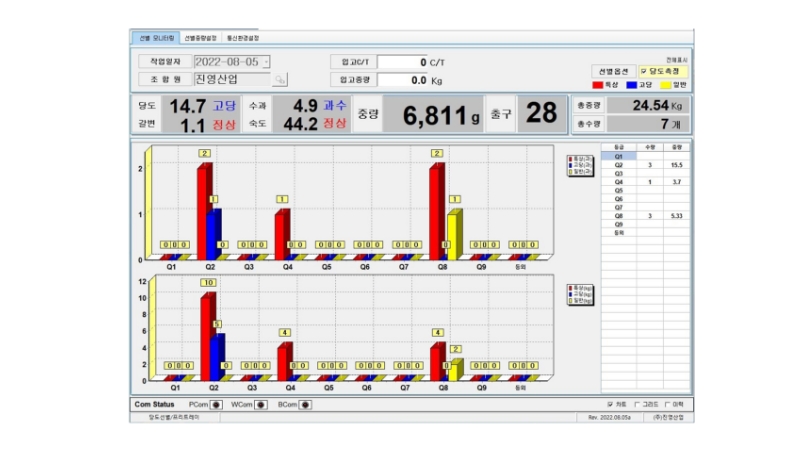Click the 선별옵션 button
The width and height of the screenshot is (800, 460).
tap(613, 71)
